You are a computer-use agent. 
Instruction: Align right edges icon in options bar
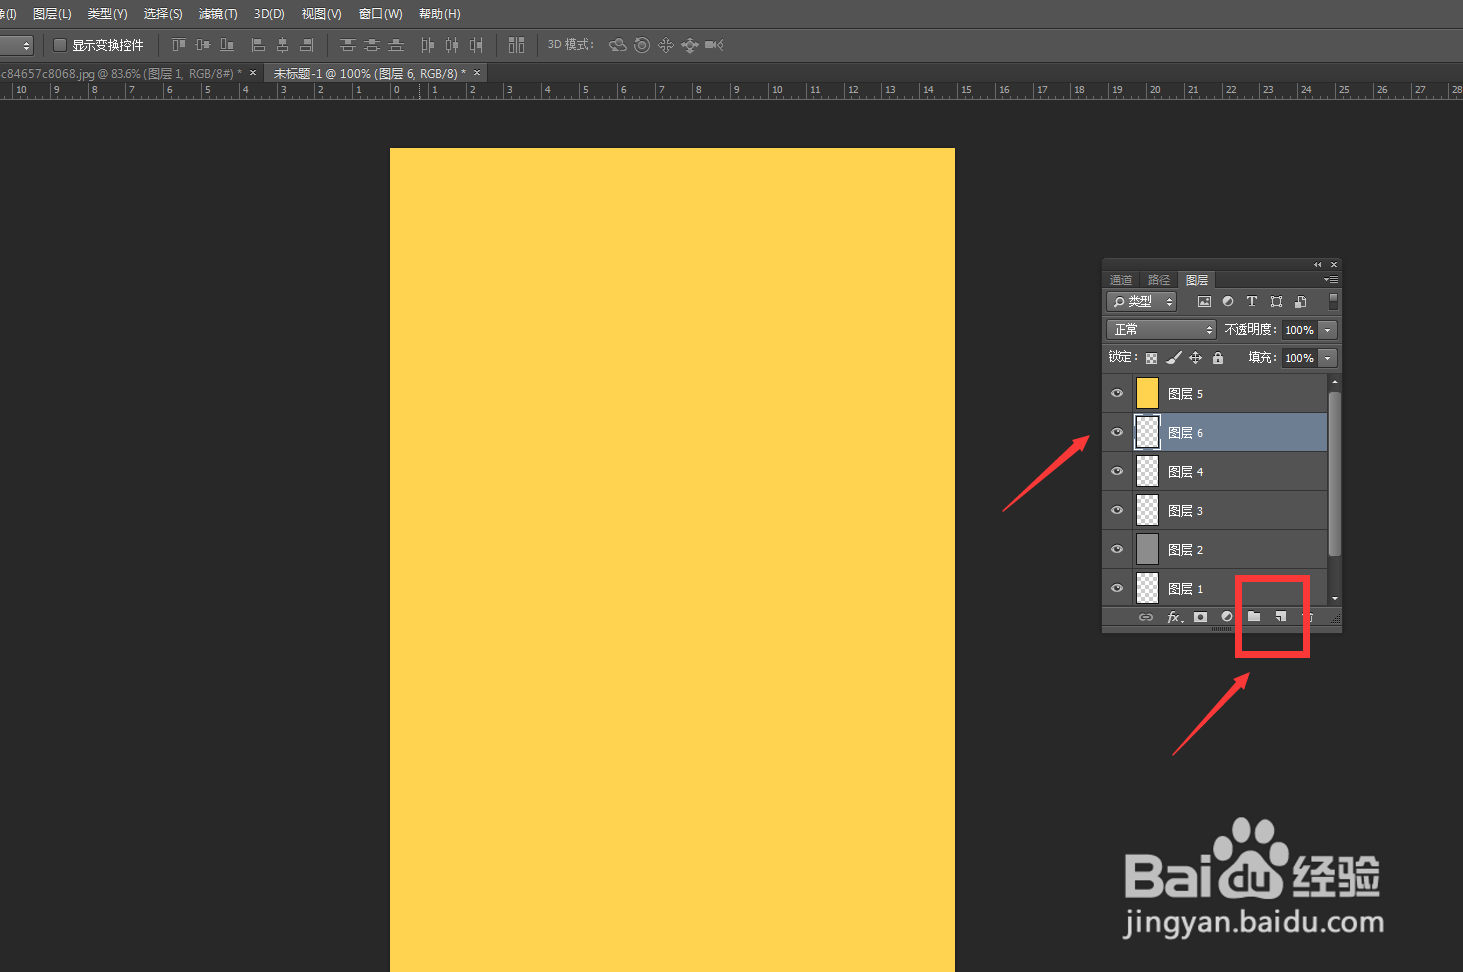307,45
